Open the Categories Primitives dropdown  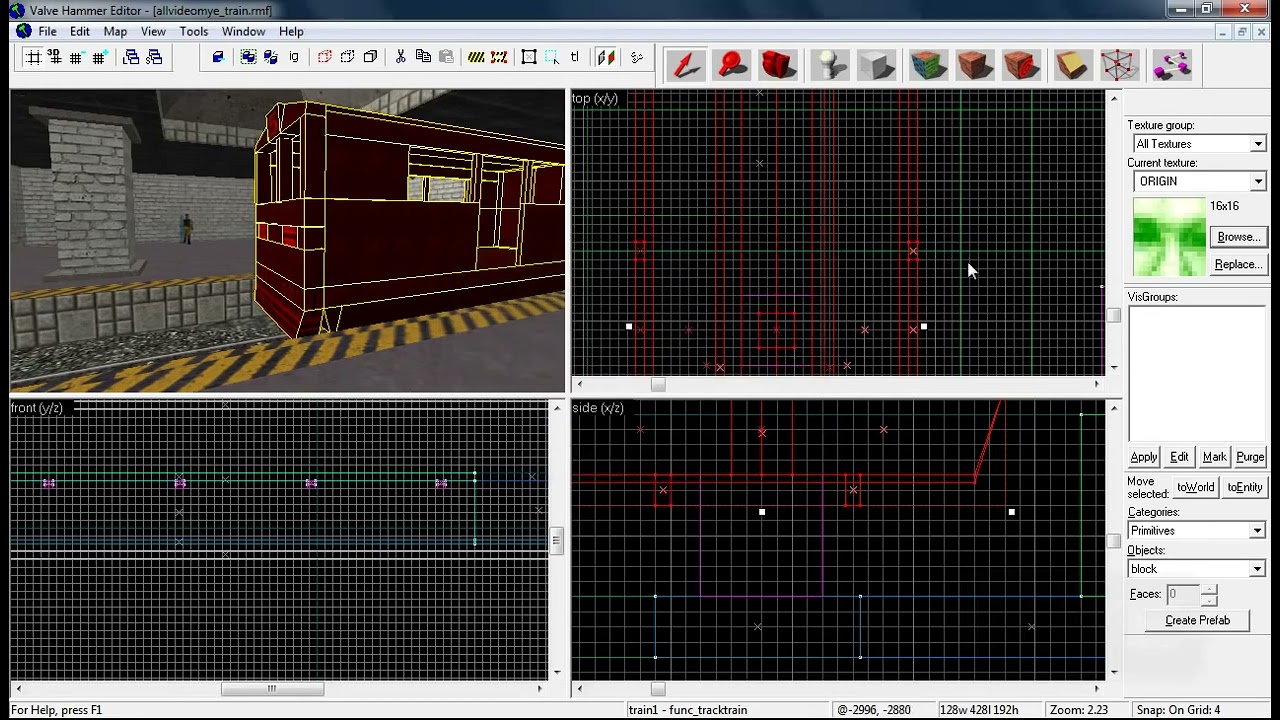pyautogui.click(x=1257, y=531)
